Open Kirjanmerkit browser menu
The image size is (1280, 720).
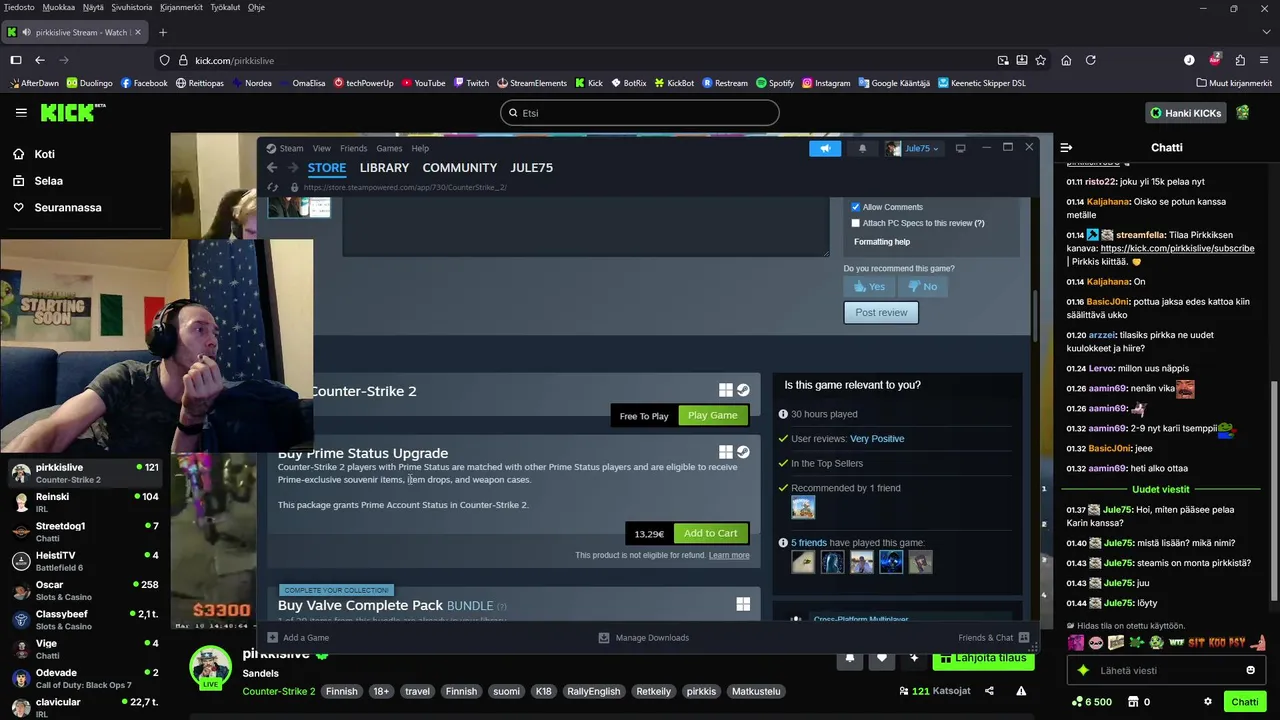[x=181, y=7]
